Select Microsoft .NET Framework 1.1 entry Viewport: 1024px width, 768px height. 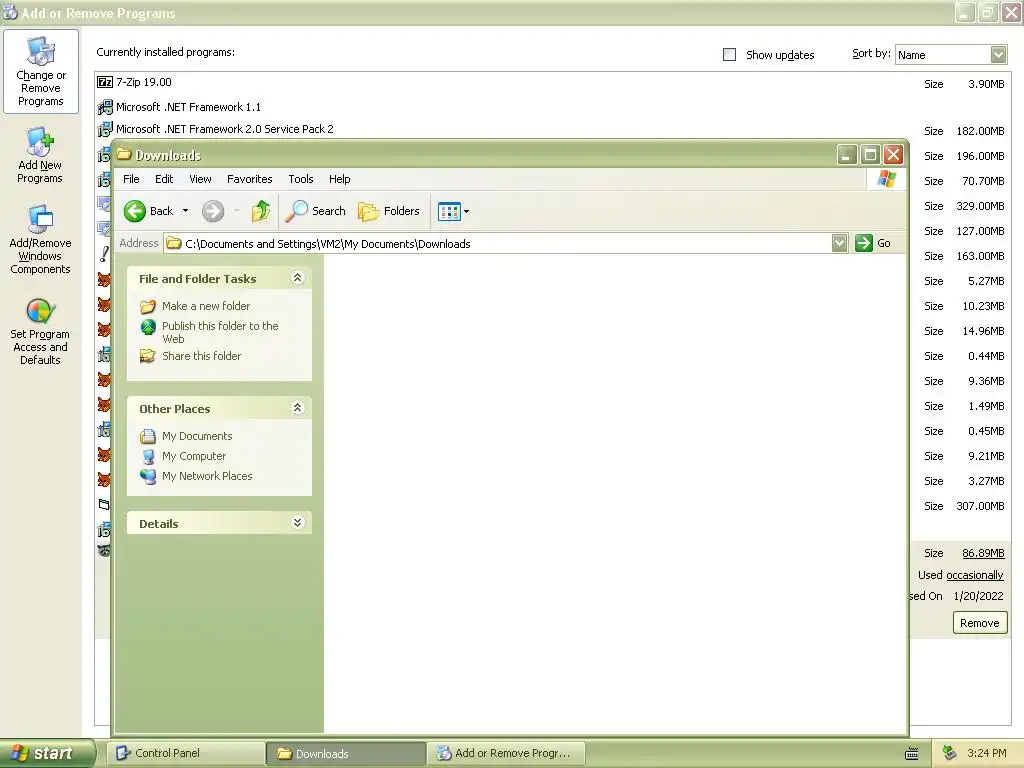tap(552, 107)
